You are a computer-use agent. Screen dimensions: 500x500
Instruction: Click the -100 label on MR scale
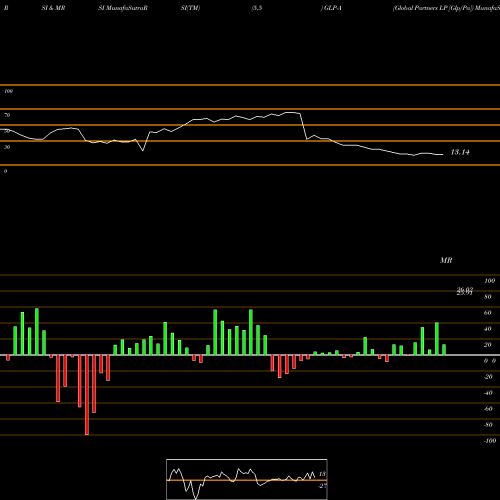pos(490,441)
